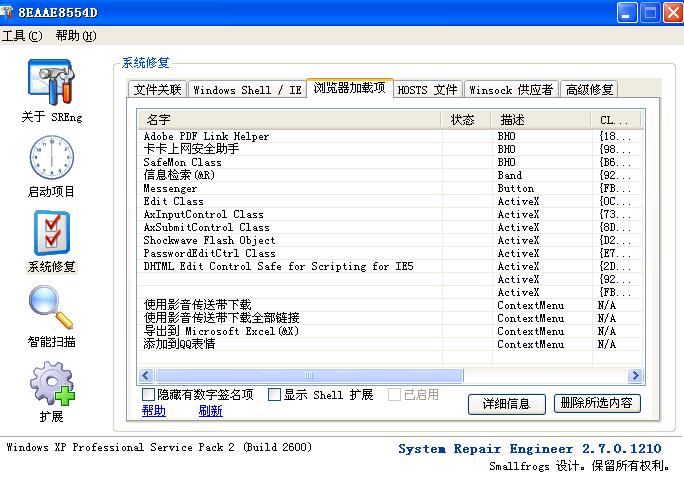Screen dimensions: 684x479
Task: Click the 系统修复 sidebar label
Action: click(x=51, y=266)
